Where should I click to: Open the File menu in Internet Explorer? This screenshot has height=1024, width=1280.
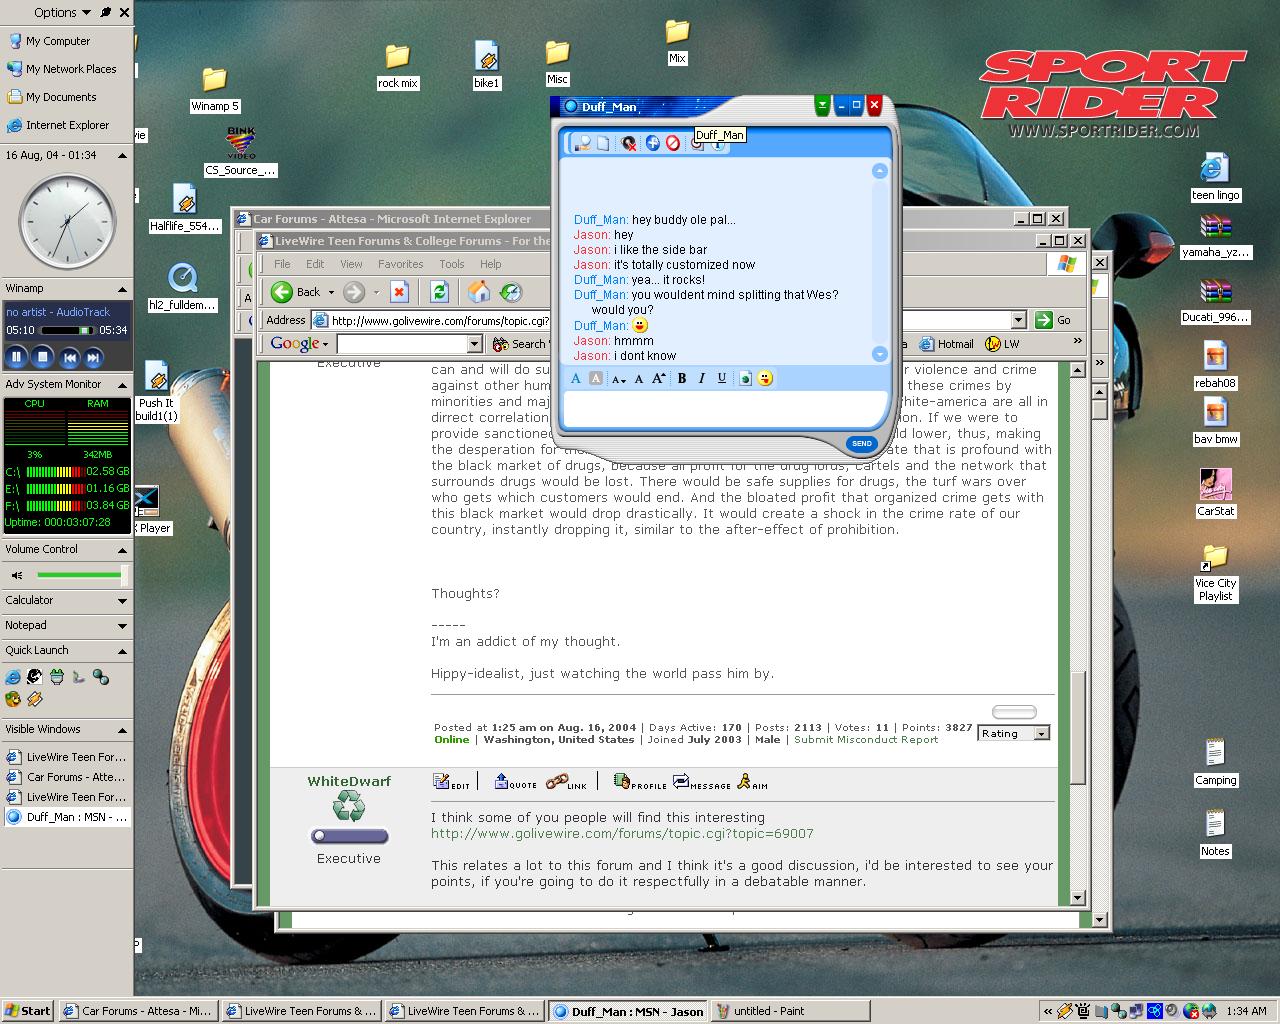tap(282, 264)
